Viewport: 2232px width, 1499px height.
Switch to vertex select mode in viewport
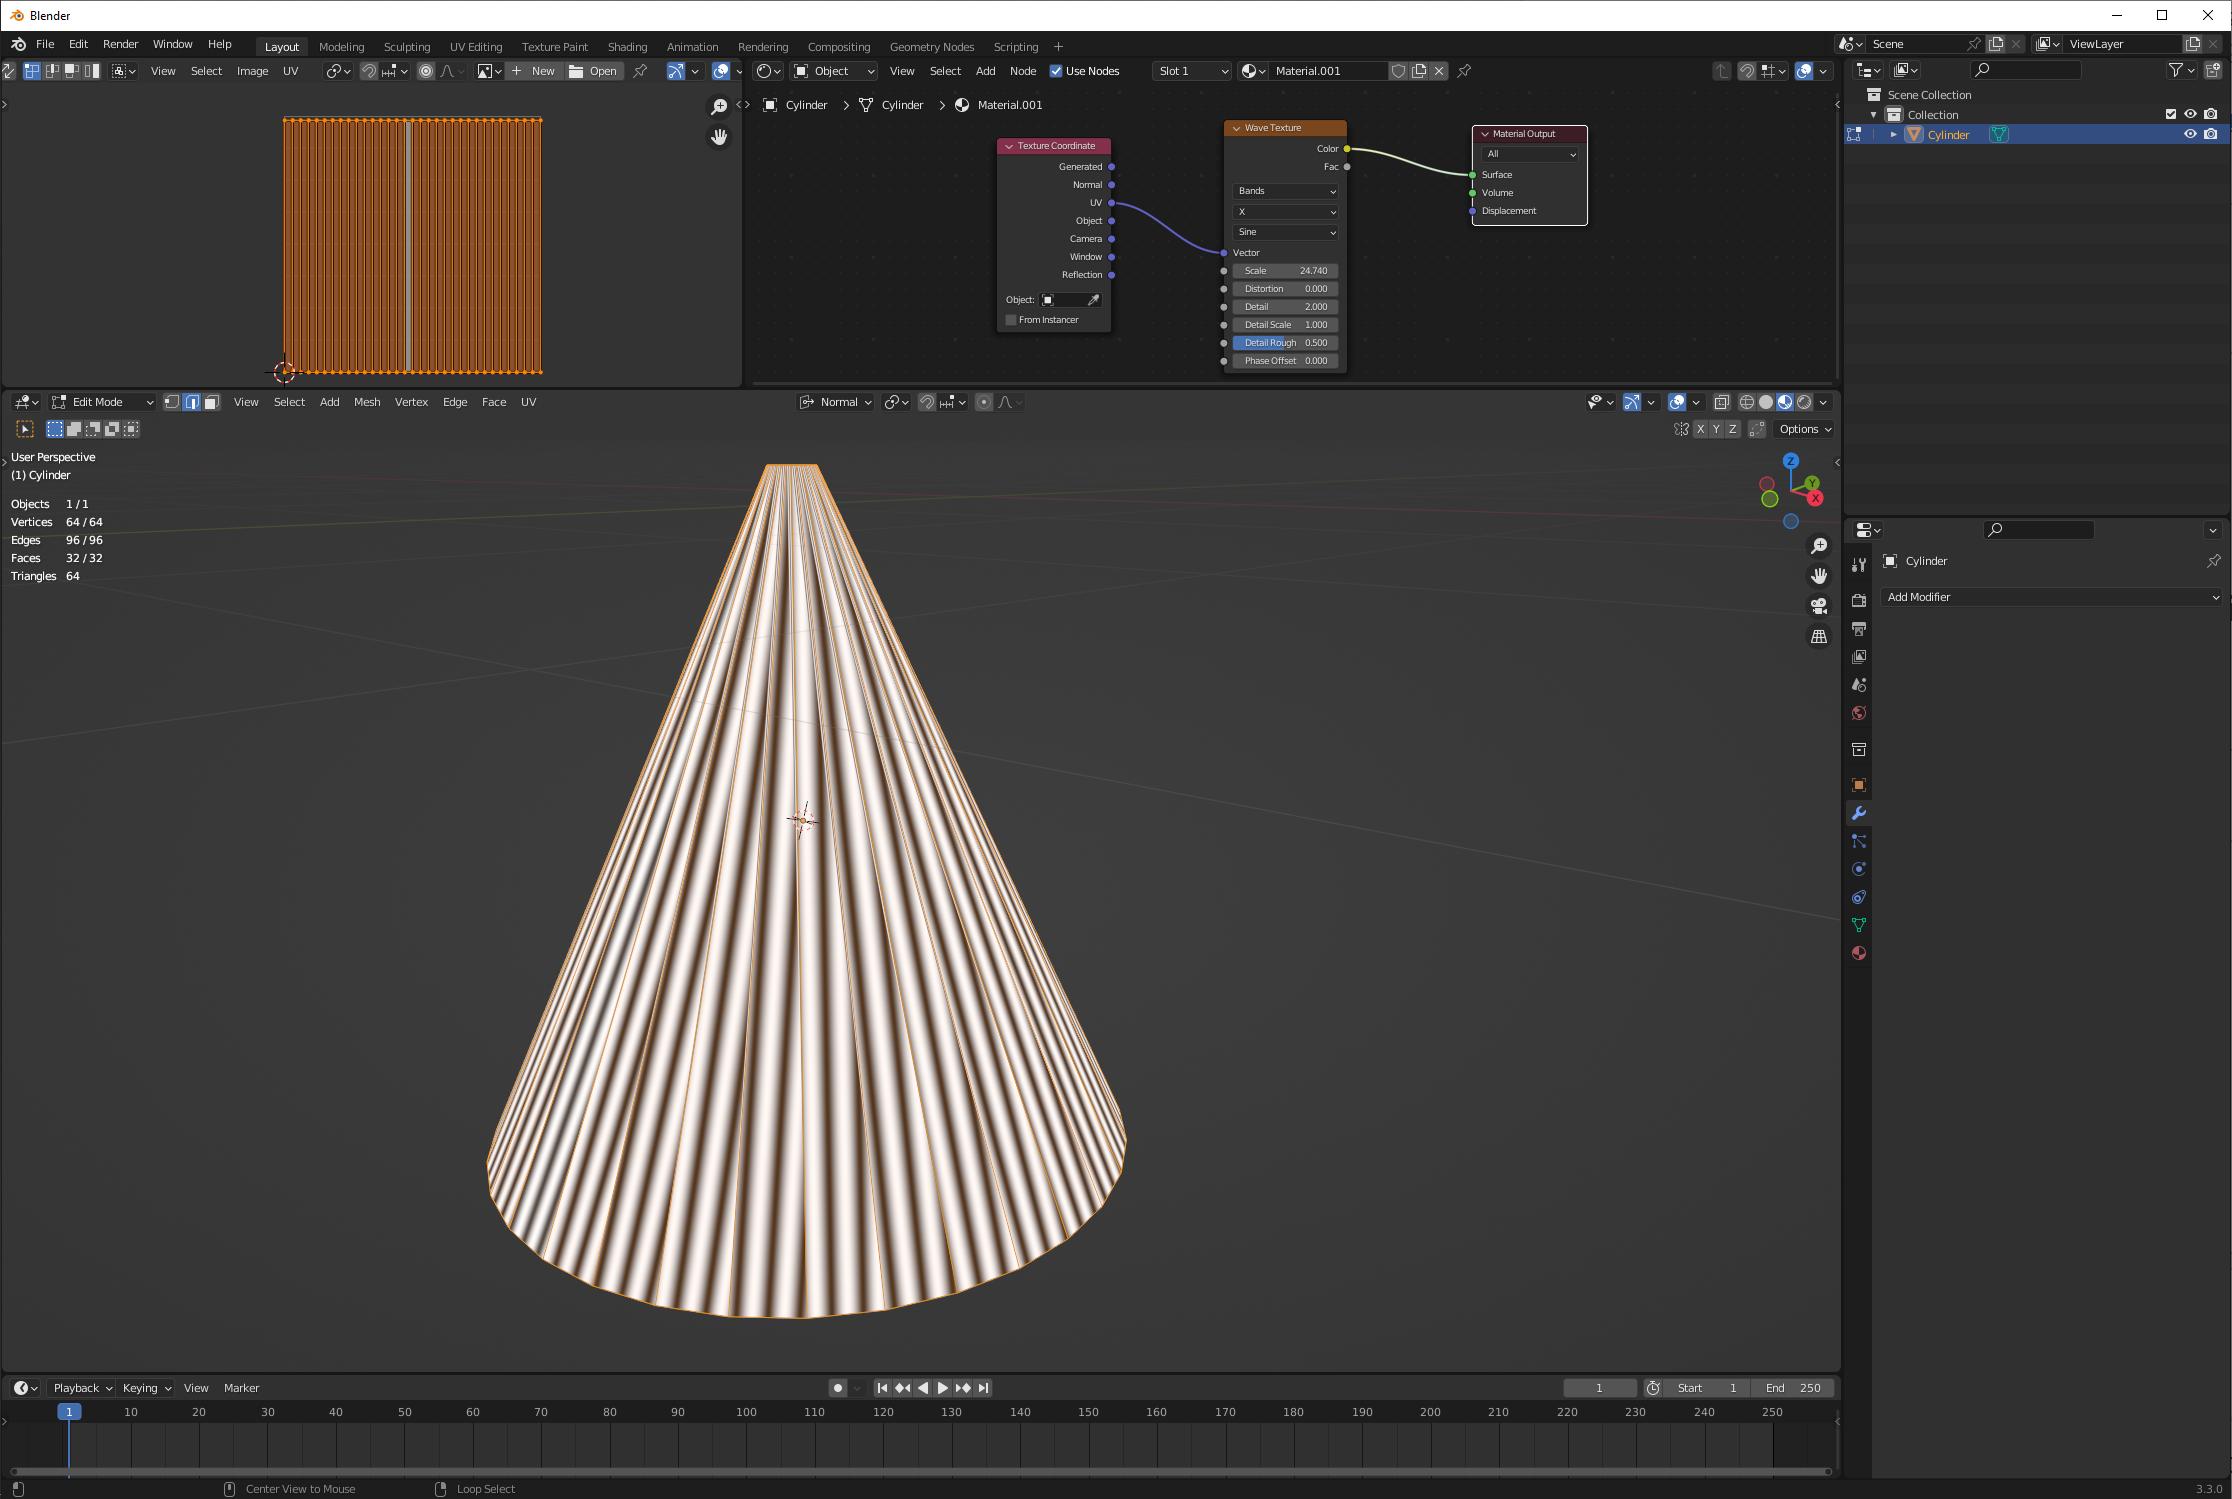tap(172, 402)
